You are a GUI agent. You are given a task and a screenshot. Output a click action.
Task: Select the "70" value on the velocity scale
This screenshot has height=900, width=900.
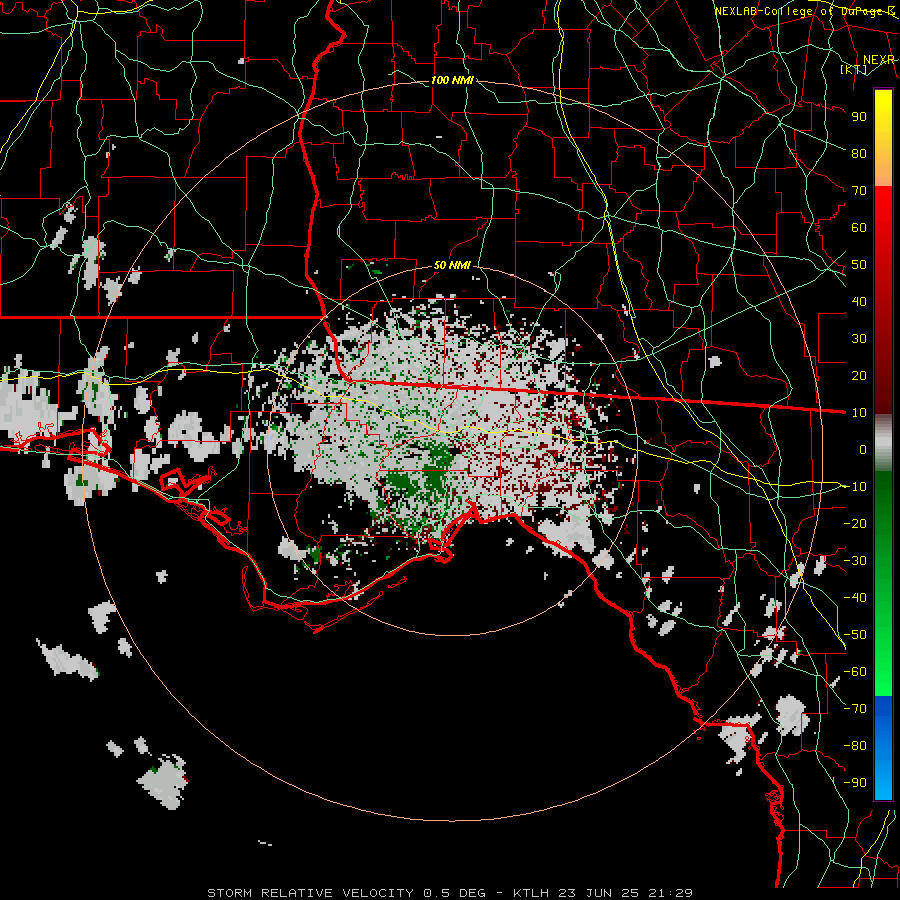[x=859, y=191]
